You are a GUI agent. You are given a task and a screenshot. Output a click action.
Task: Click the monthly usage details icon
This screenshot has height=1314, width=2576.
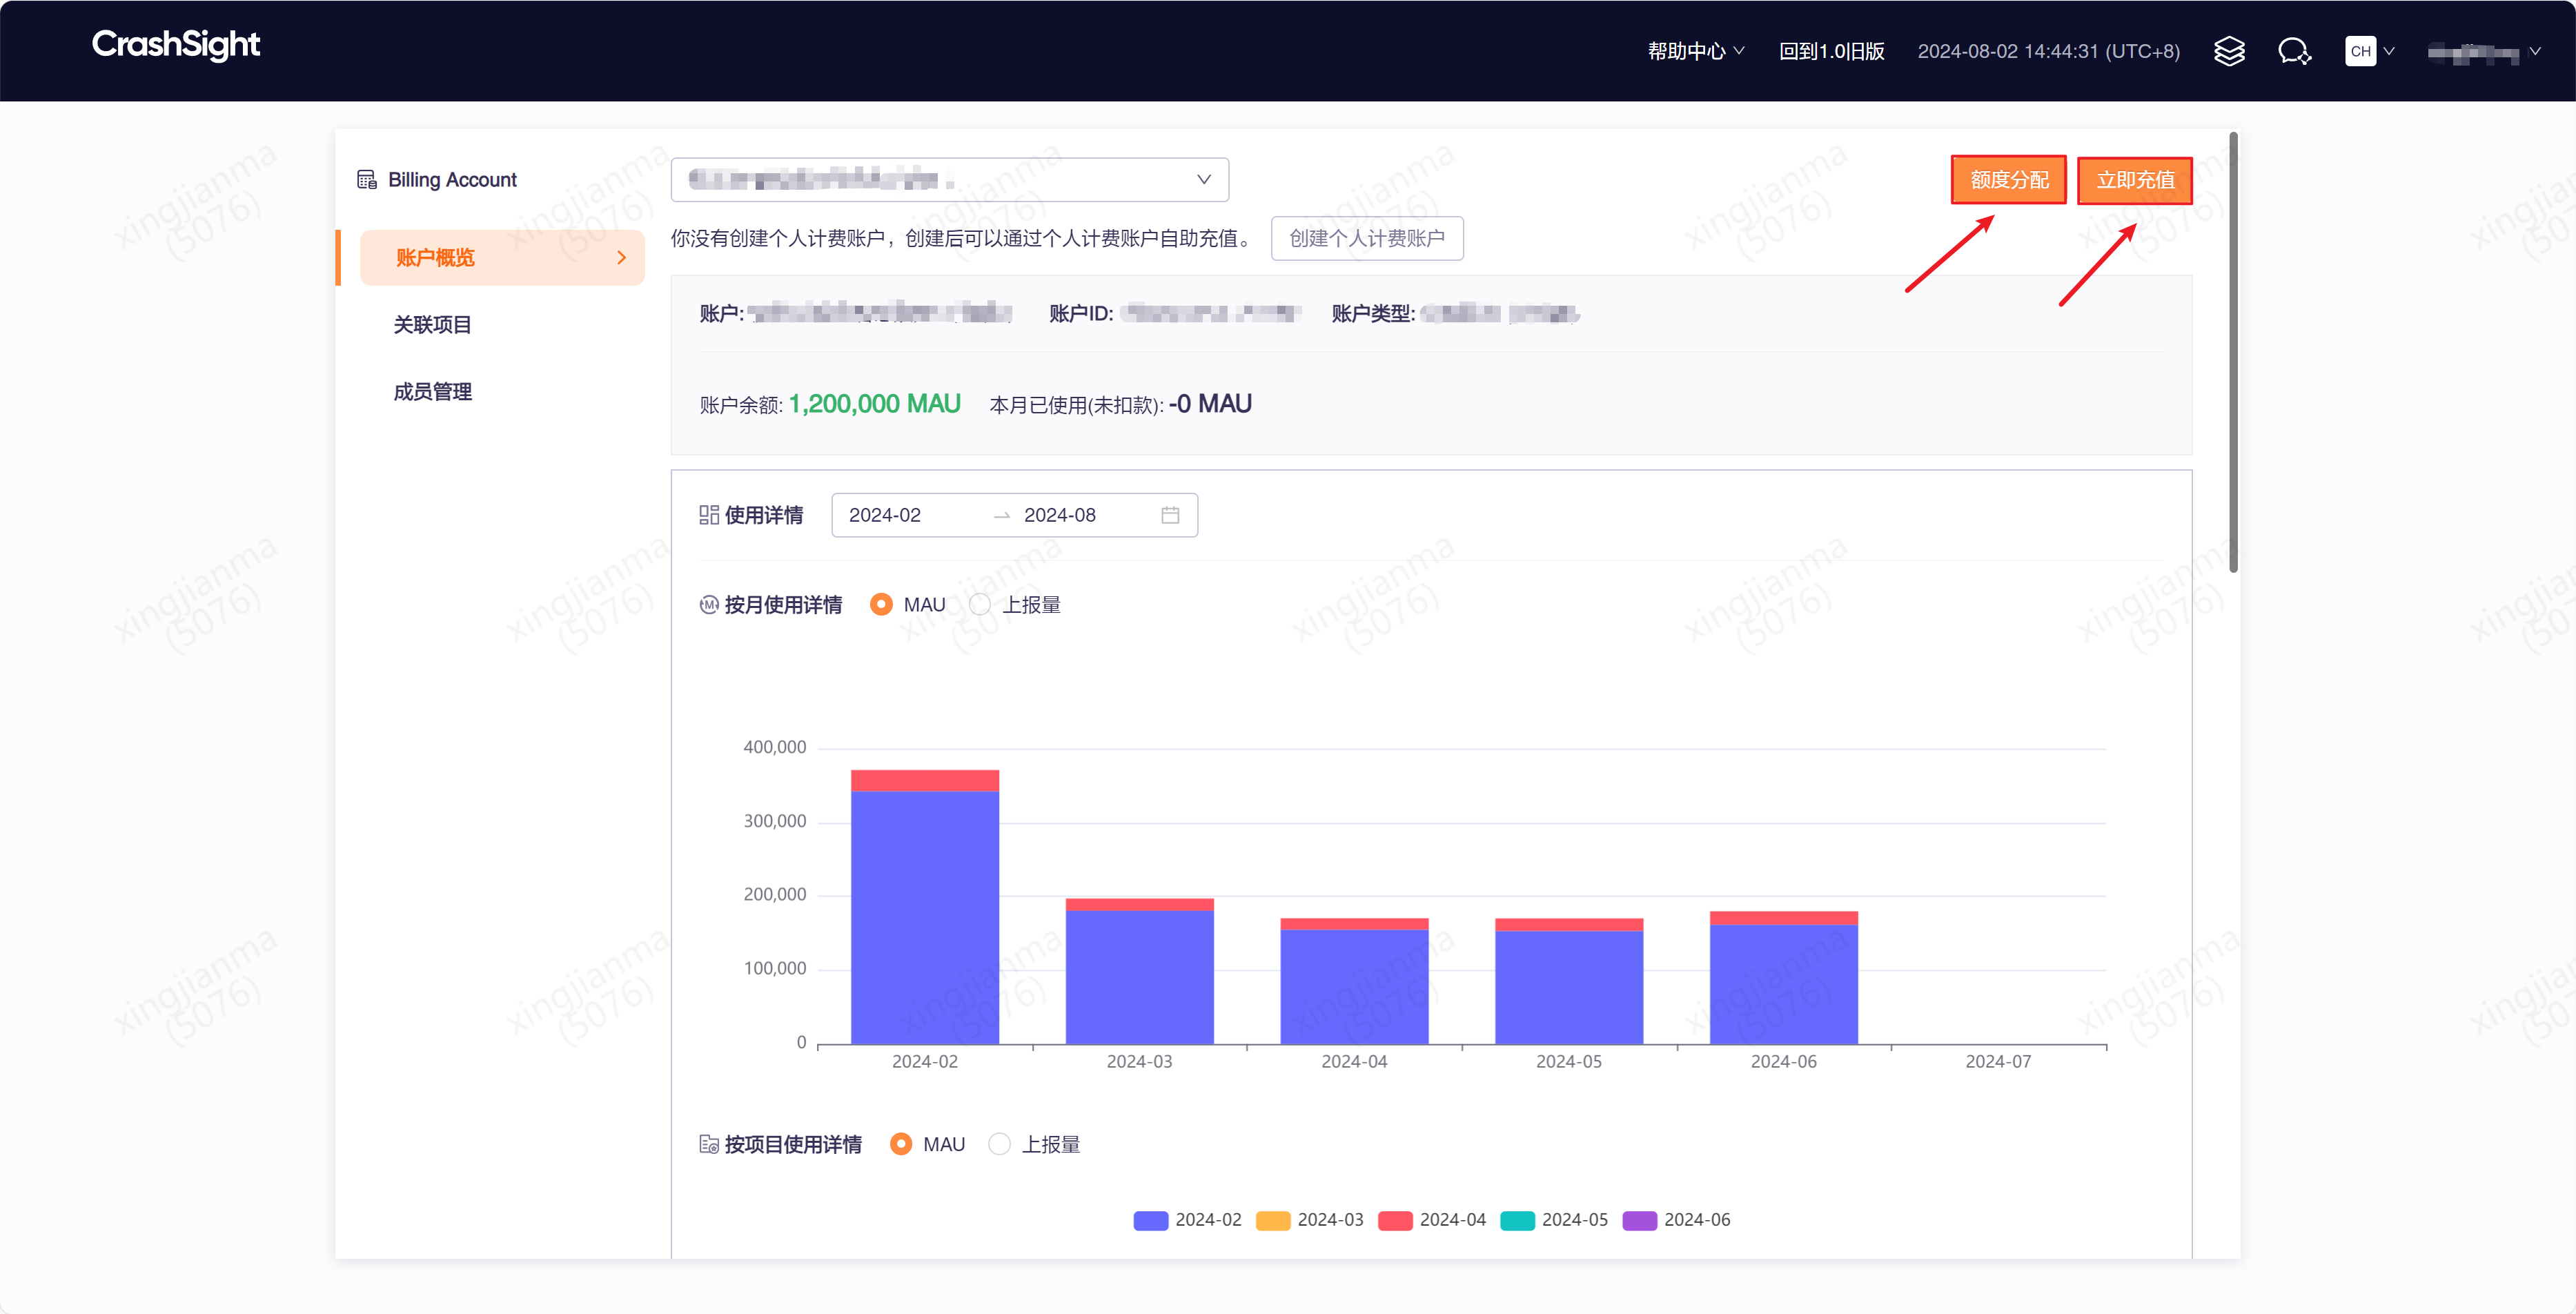click(x=709, y=605)
